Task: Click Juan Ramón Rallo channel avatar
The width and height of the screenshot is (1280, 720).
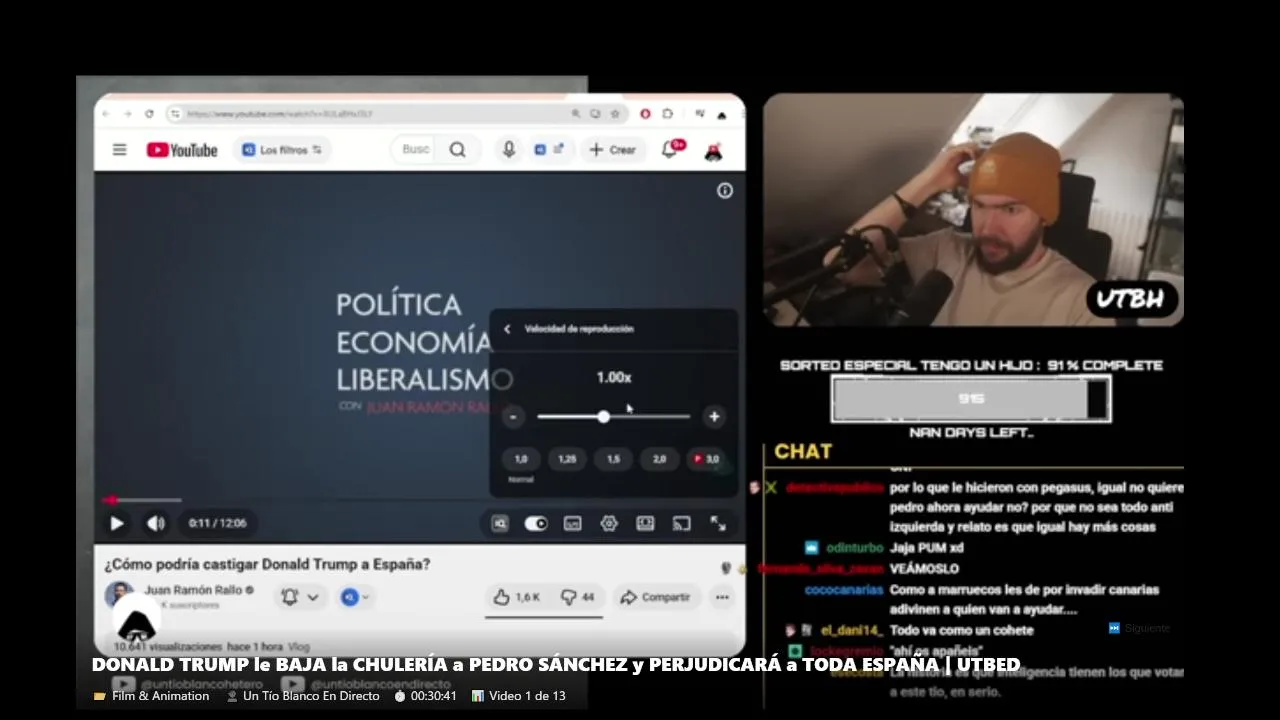Action: tap(119, 594)
